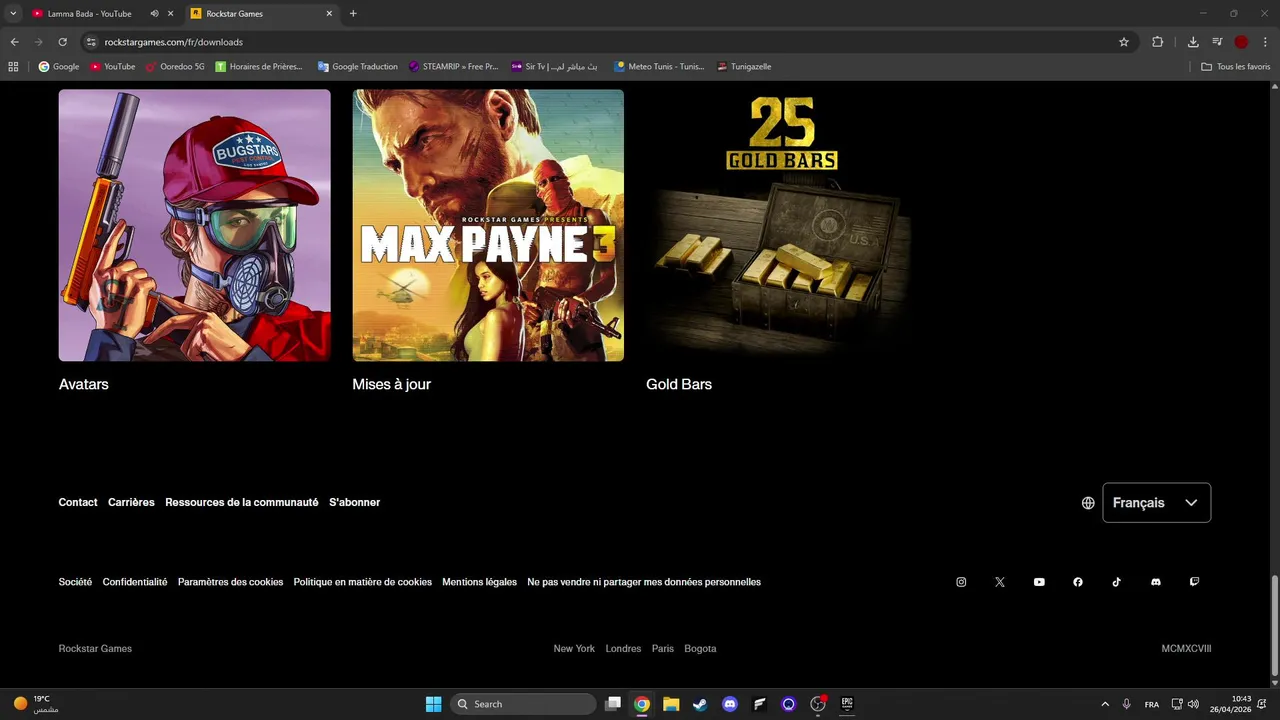
Task: Open the Horaires de Prières bookmark
Action: click(x=259, y=67)
